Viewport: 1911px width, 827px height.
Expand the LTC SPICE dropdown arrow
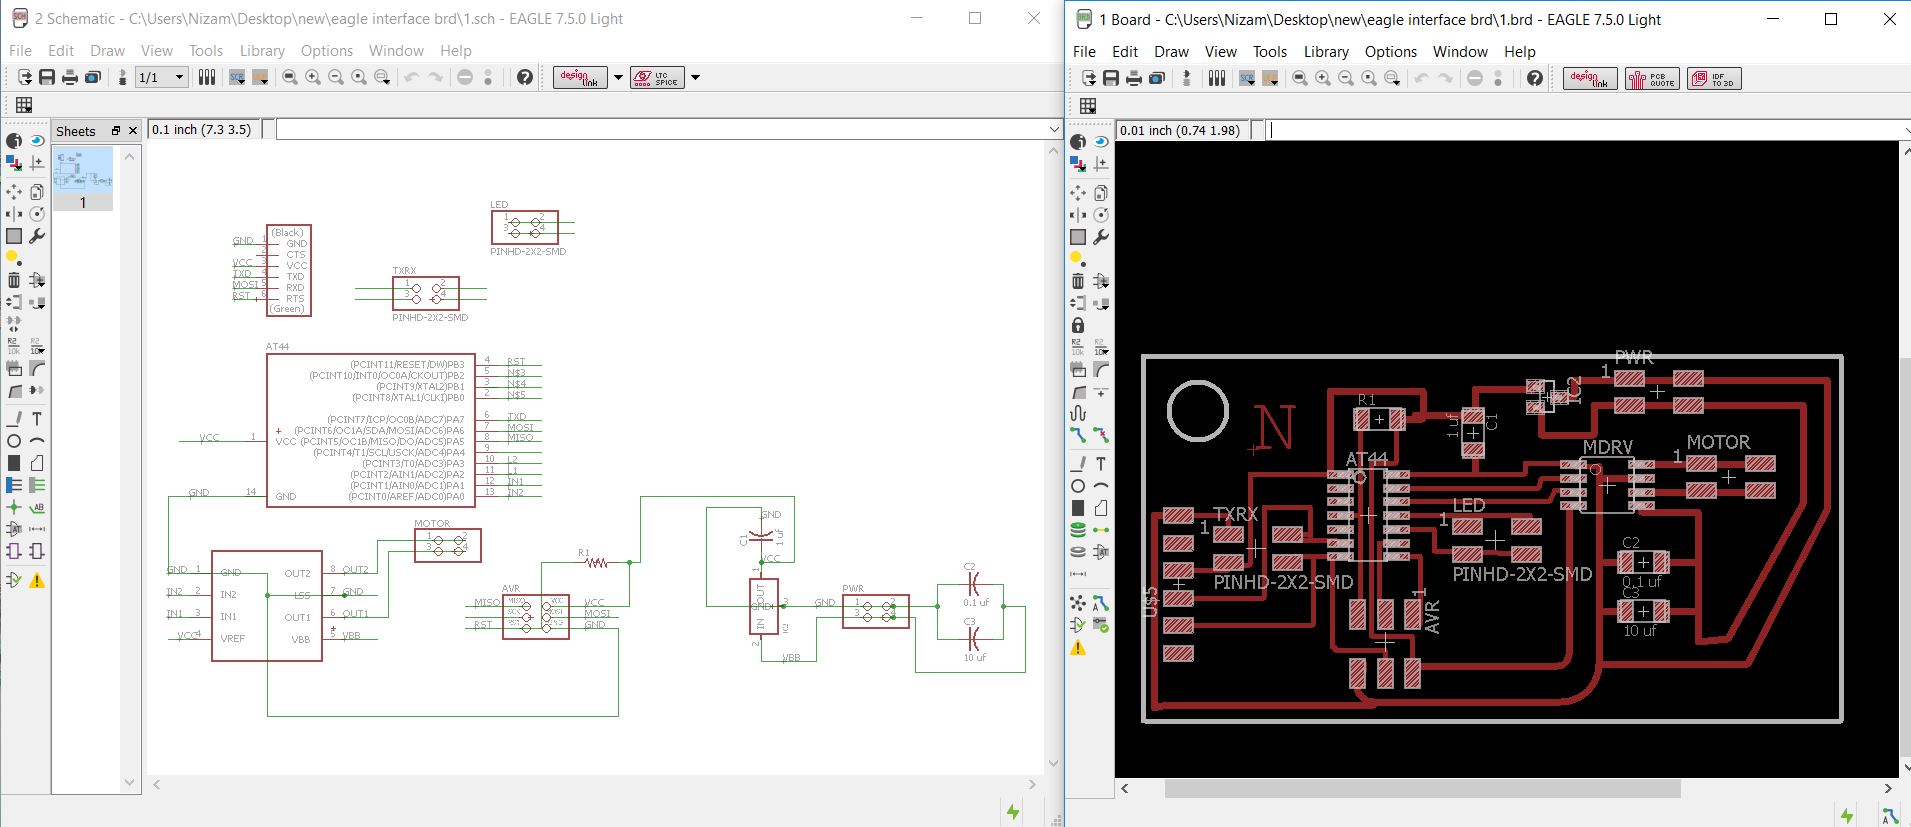(x=695, y=77)
